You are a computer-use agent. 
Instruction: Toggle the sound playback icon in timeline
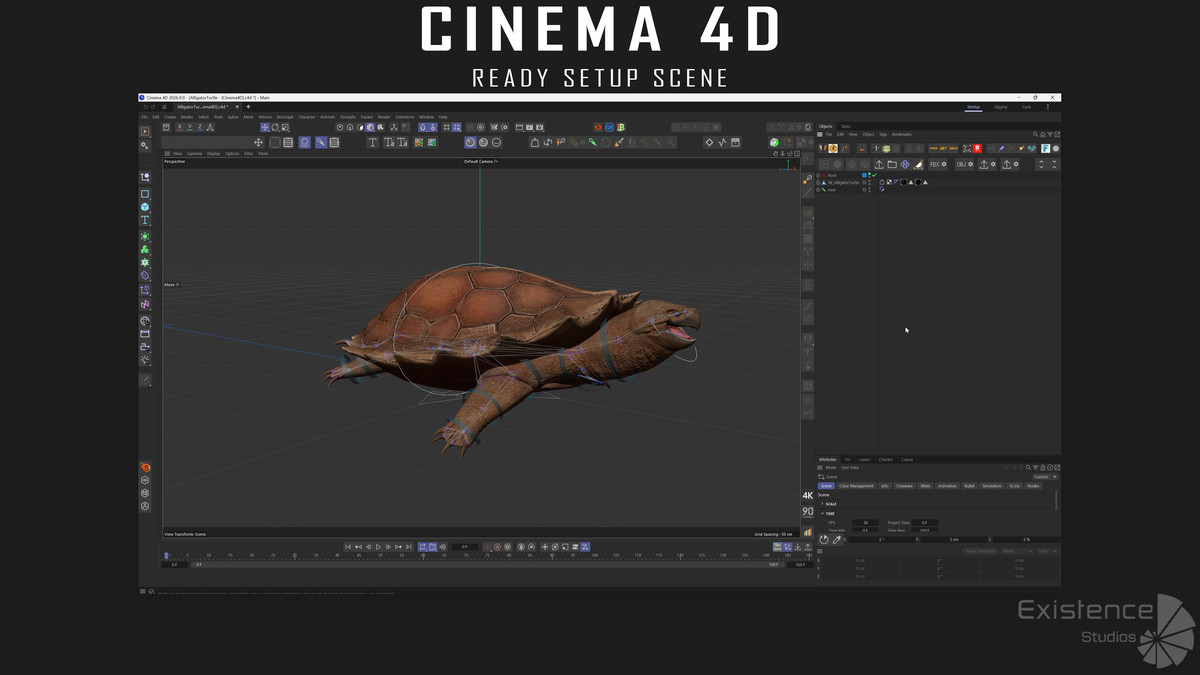(x=443, y=547)
